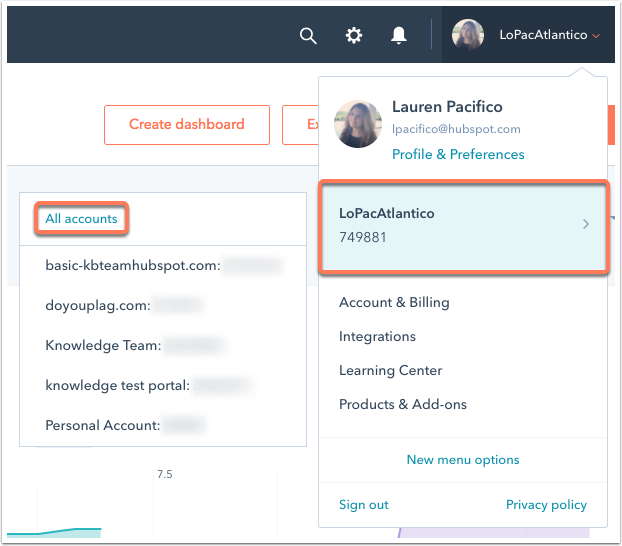Click the All accounts link
The width and height of the screenshot is (622, 546).
click(x=81, y=218)
